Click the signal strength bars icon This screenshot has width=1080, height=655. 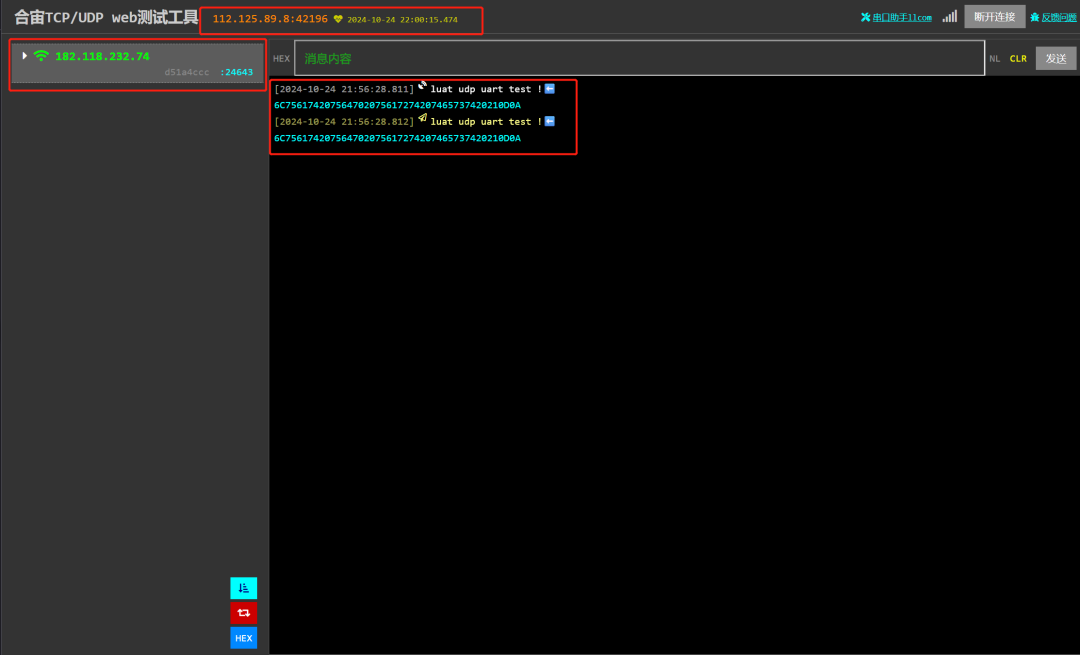tap(950, 17)
